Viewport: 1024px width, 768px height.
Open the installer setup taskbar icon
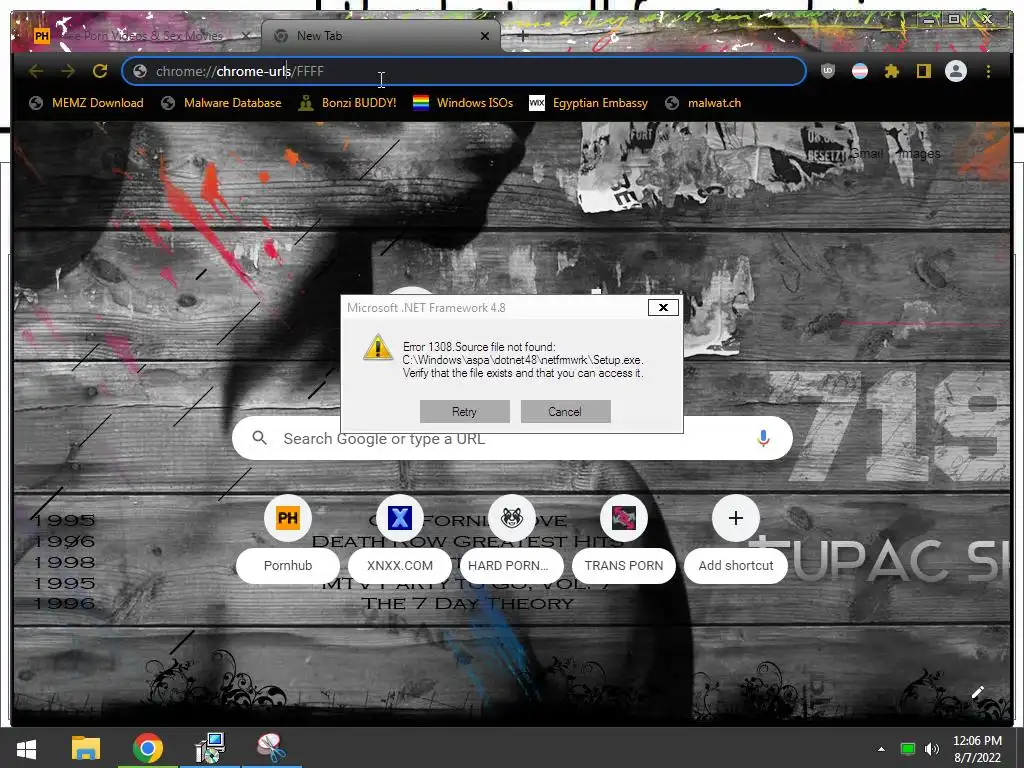210,748
